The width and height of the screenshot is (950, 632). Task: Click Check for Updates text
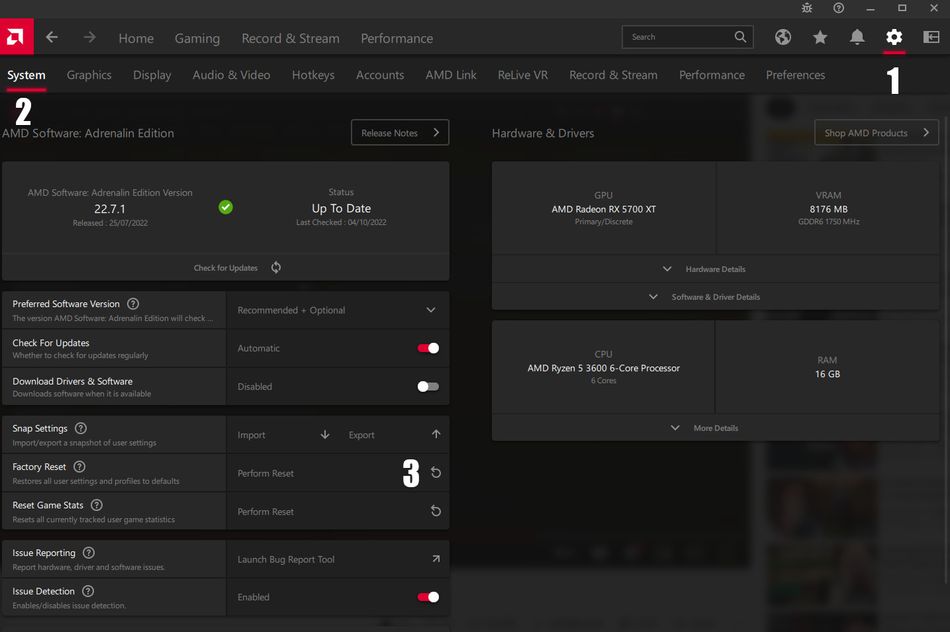click(x=225, y=268)
